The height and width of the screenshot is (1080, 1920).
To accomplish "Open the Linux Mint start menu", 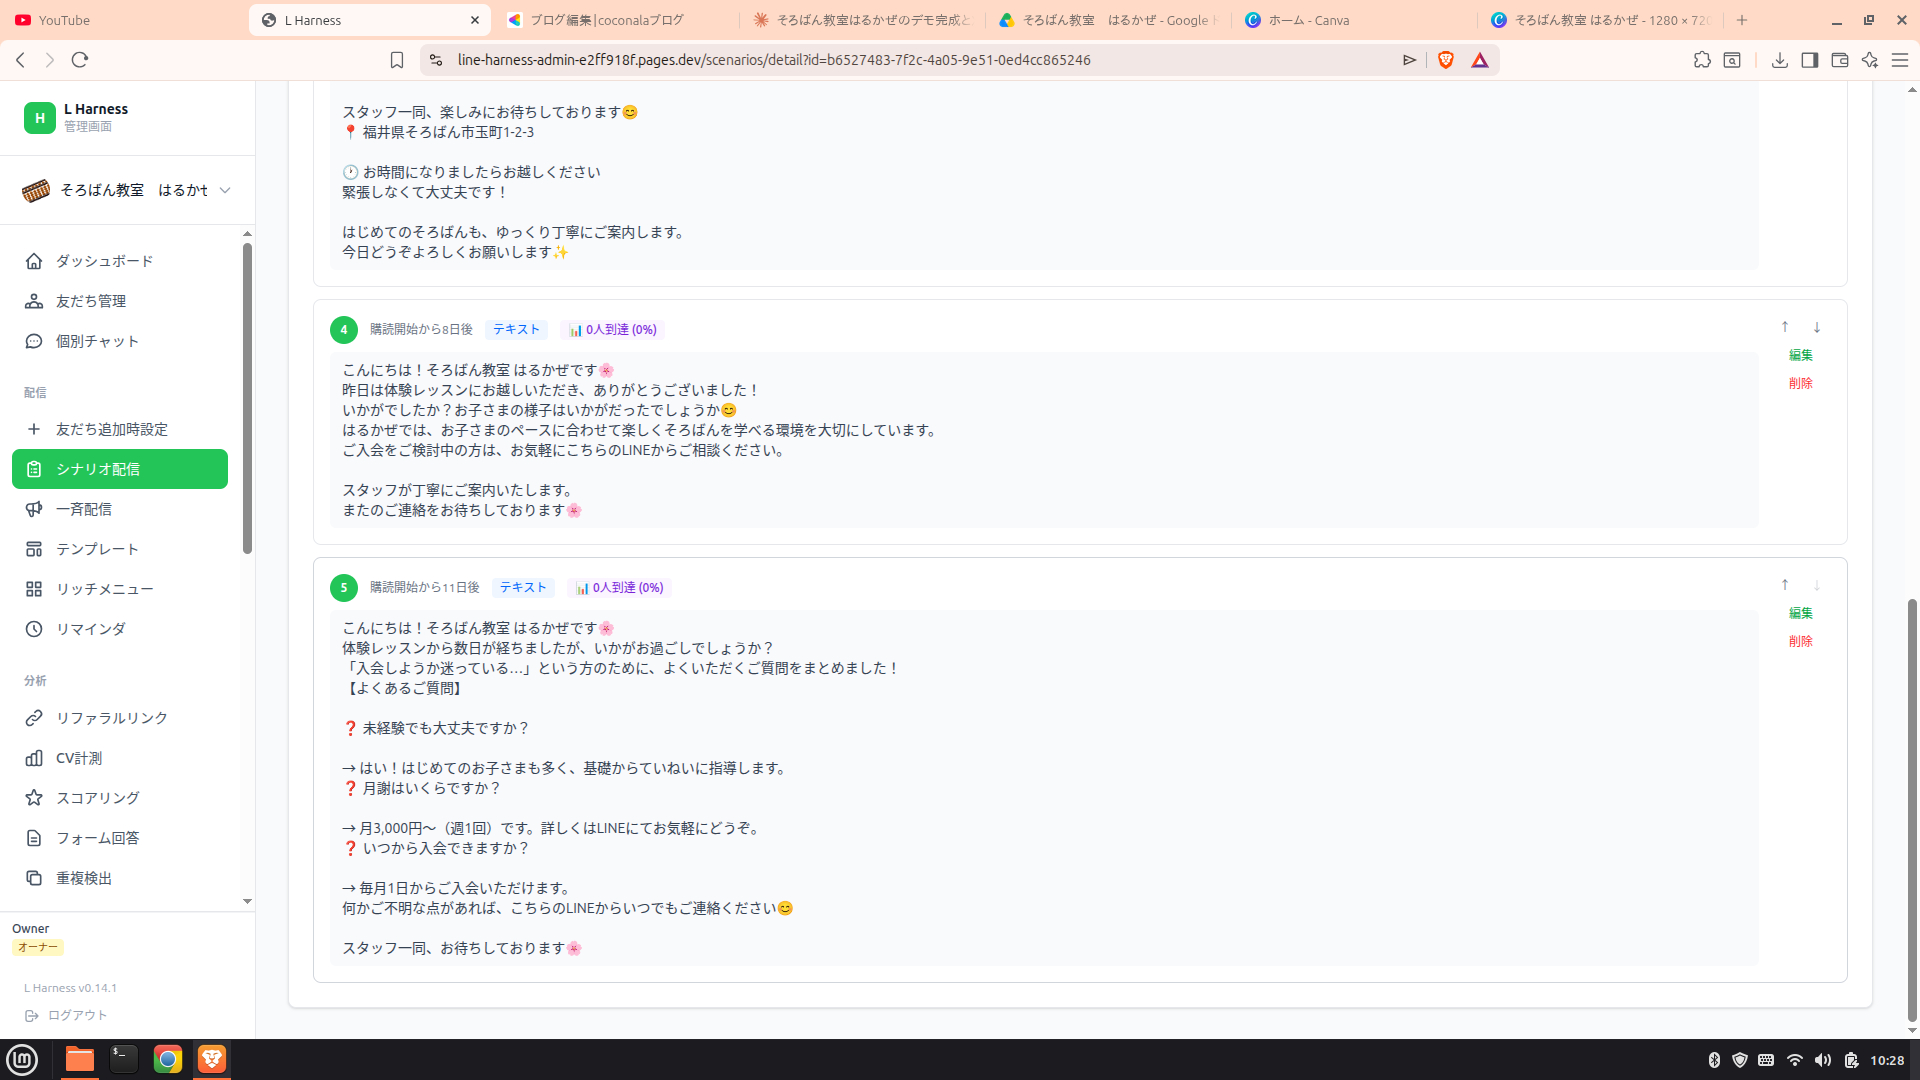I will [x=22, y=1059].
